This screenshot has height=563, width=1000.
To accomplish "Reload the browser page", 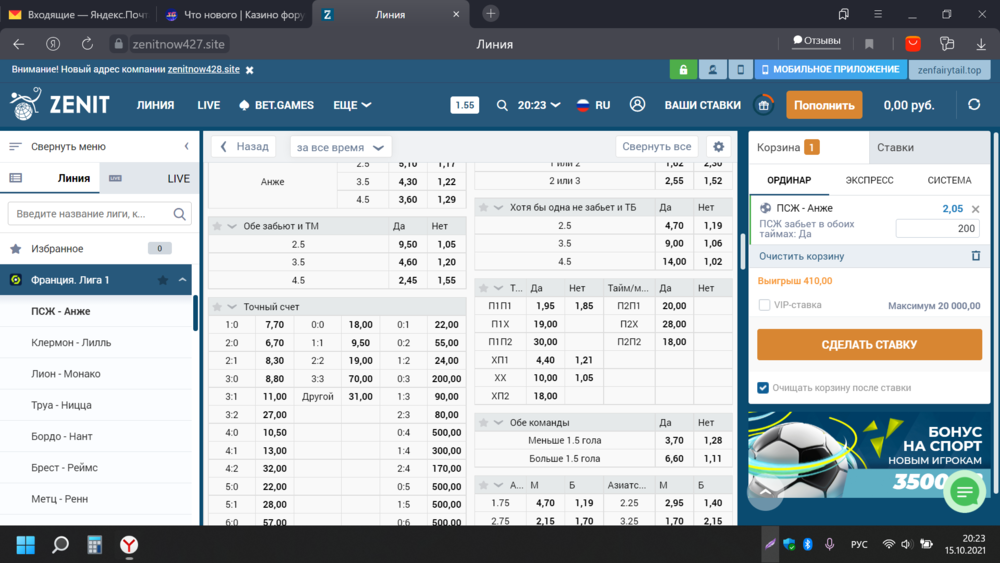I will click(87, 44).
